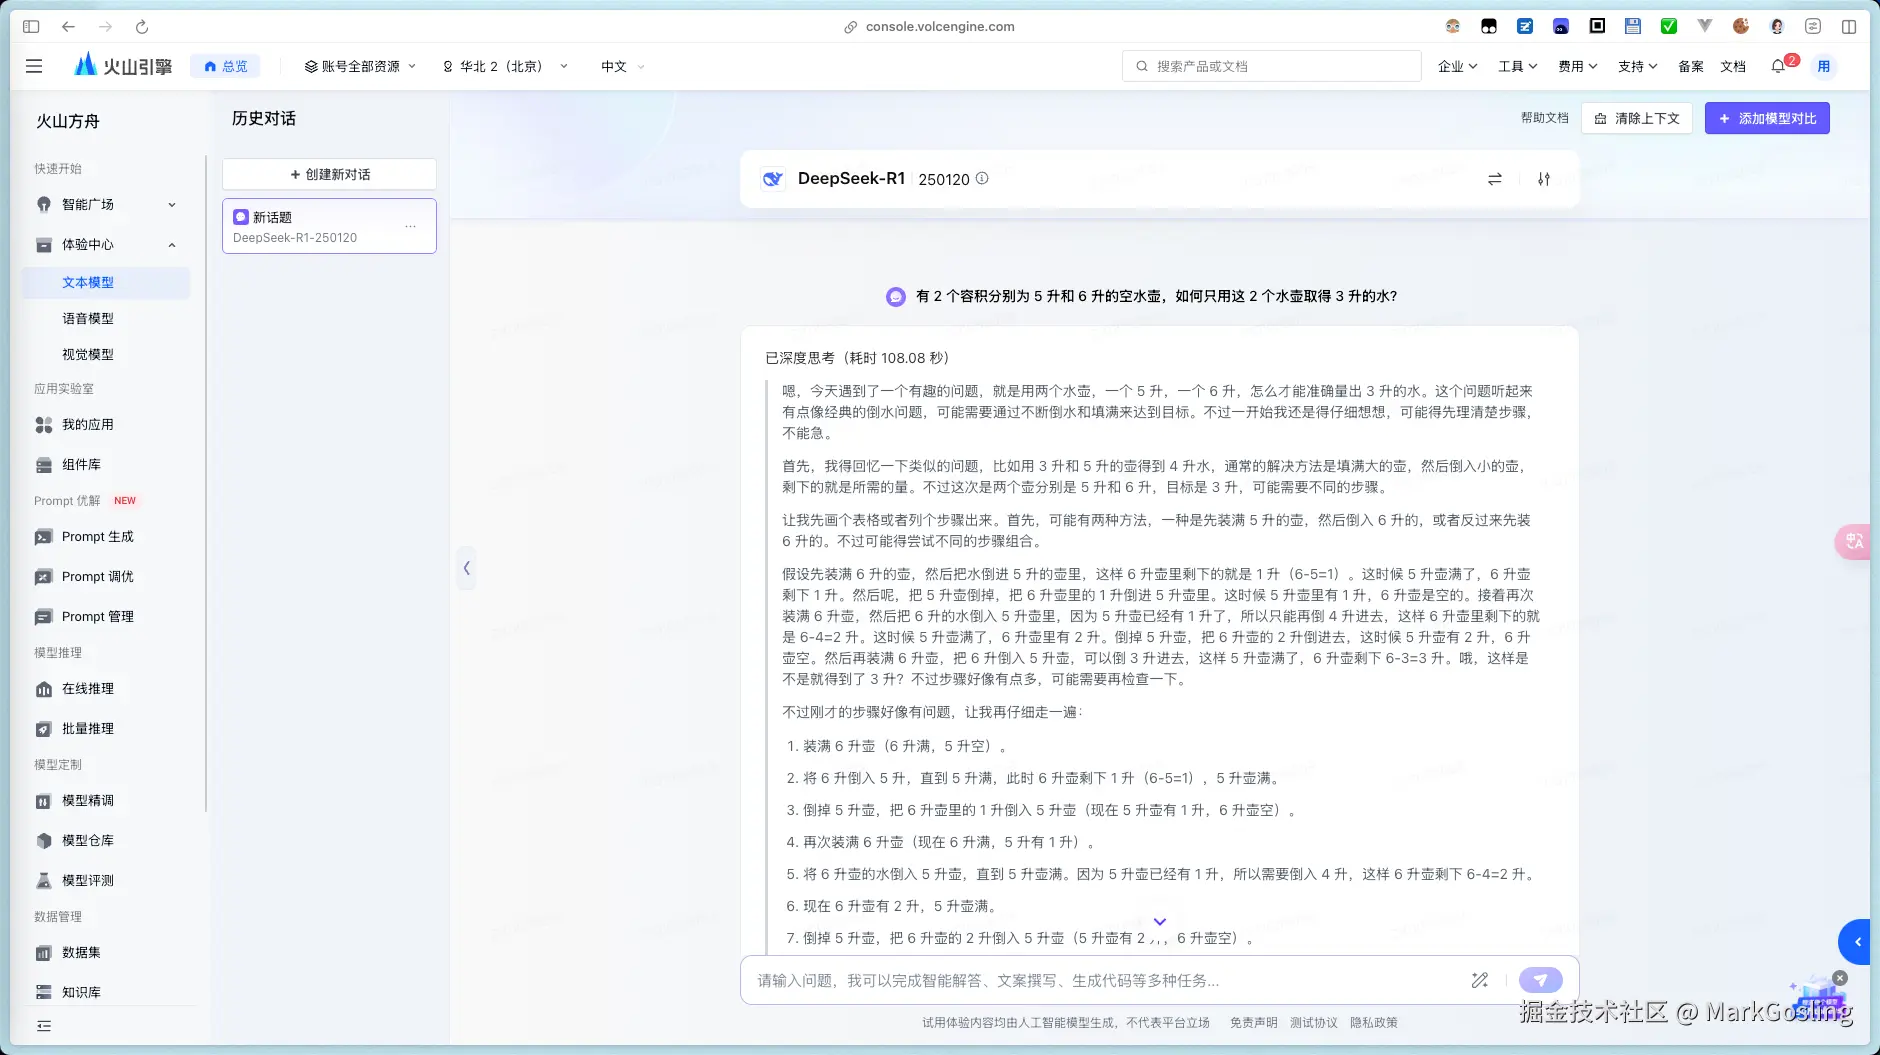Click the 总览 overview button
The width and height of the screenshot is (1880, 1055).
pyautogui.click(x=226, y=66)
